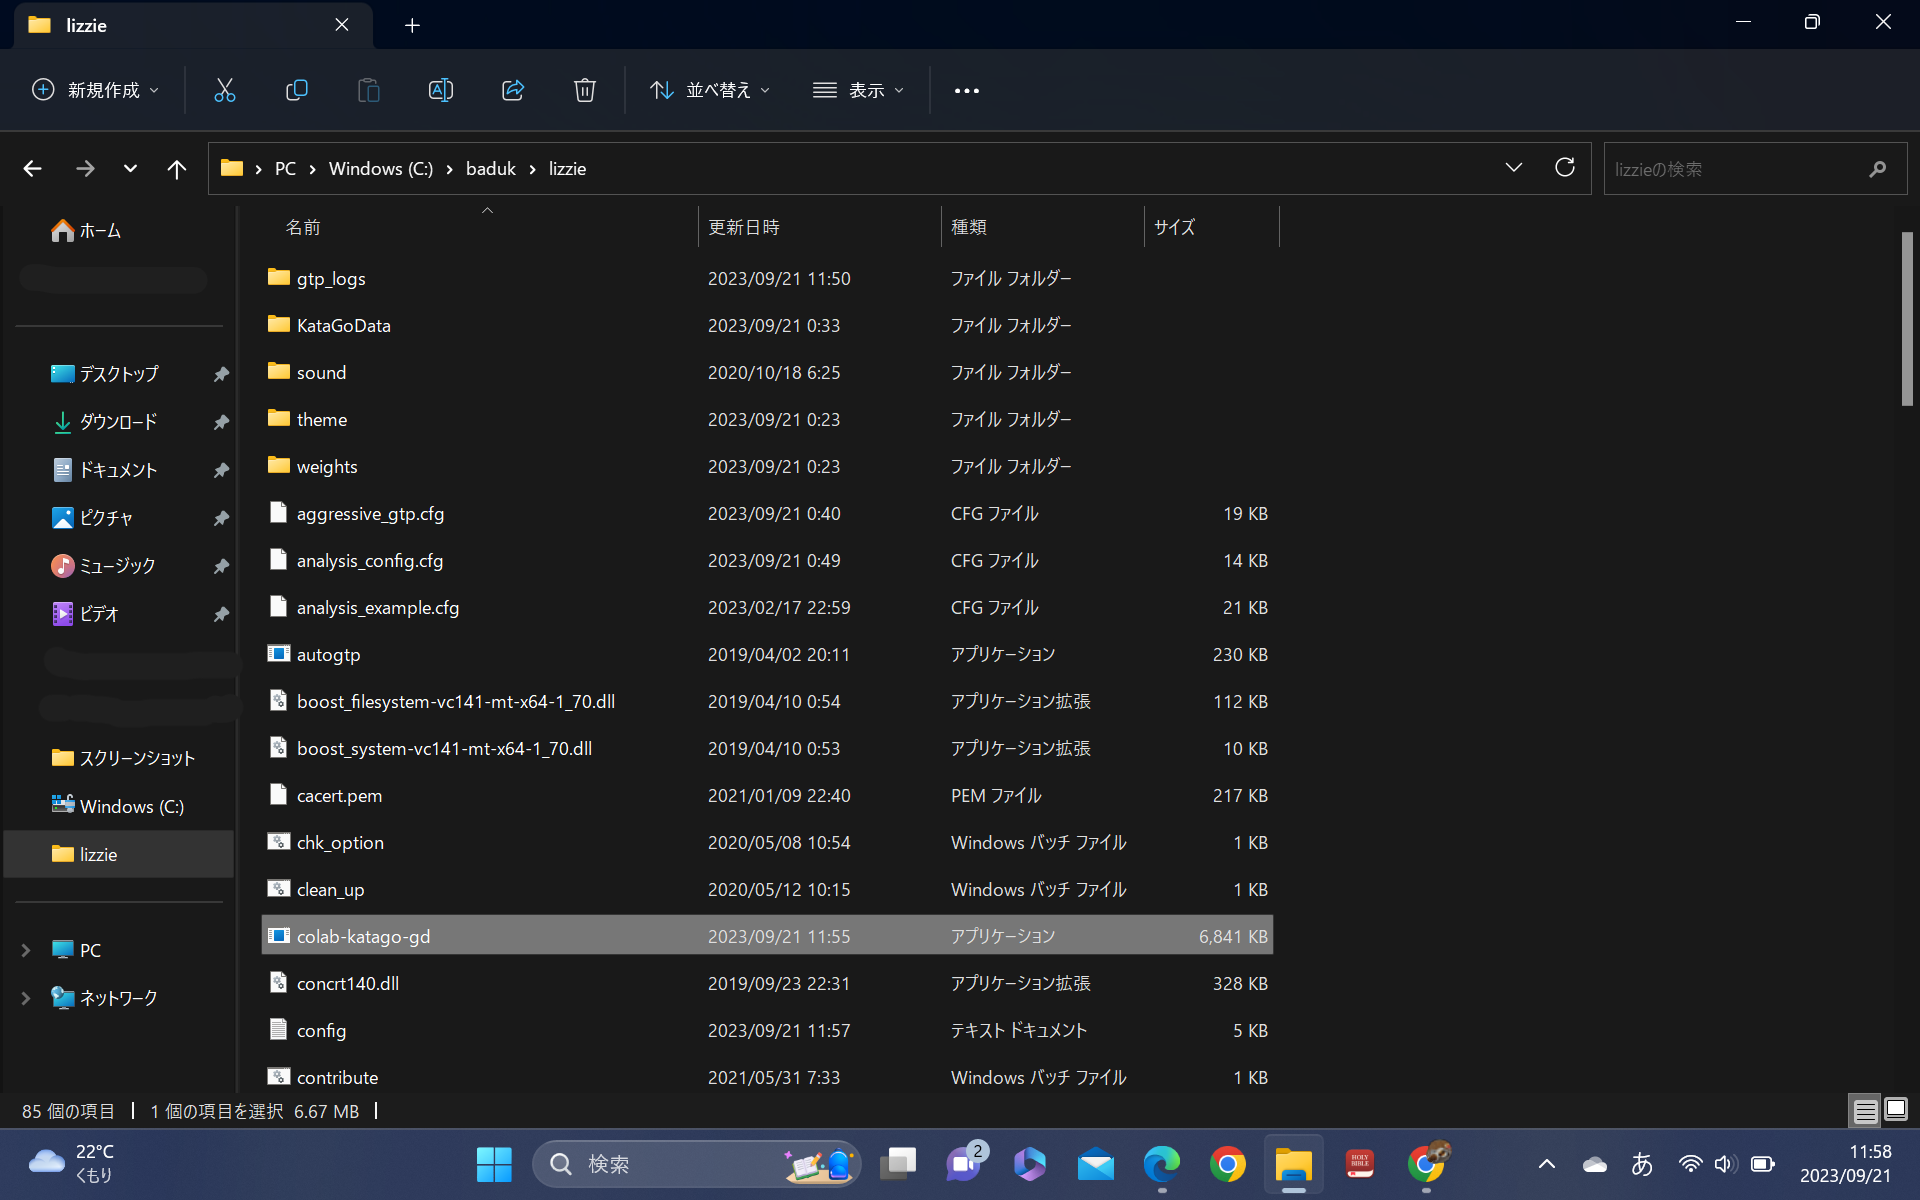The height and width of the screenshot is (1200, 1920).
Task: Open Teams chat icon on taskbar
Action: 964,1164
